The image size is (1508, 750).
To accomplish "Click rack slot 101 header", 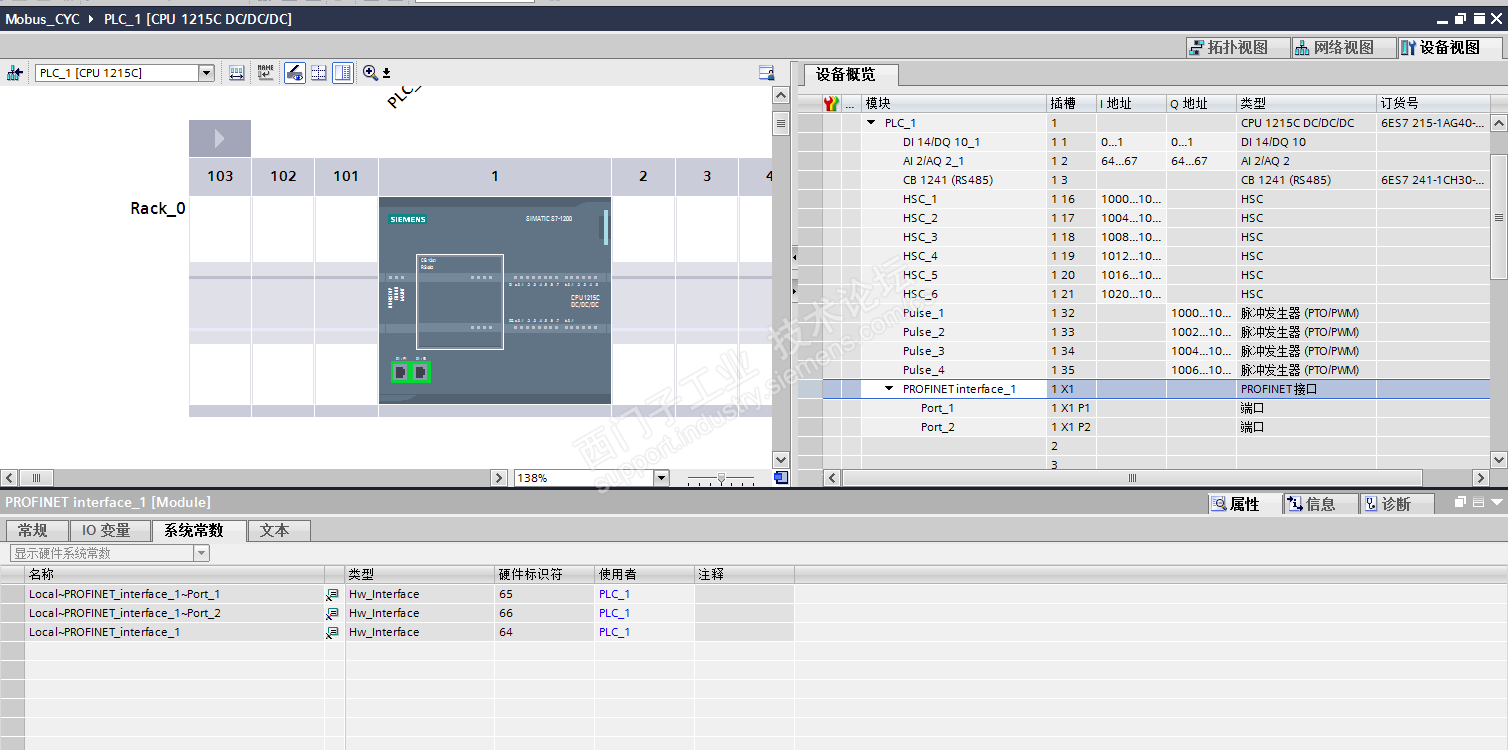I will click(x=346, y=176).
